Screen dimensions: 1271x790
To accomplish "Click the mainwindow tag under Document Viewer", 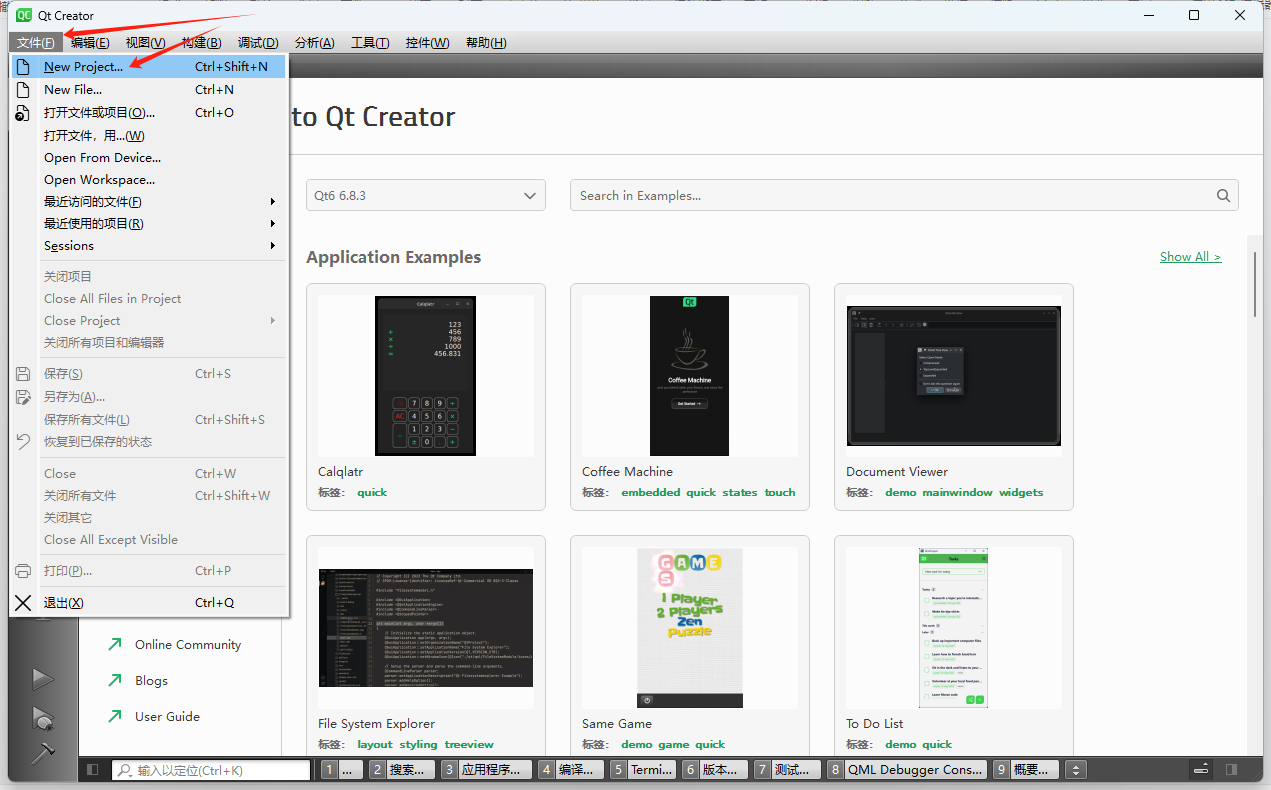I will tap(957, 492).
